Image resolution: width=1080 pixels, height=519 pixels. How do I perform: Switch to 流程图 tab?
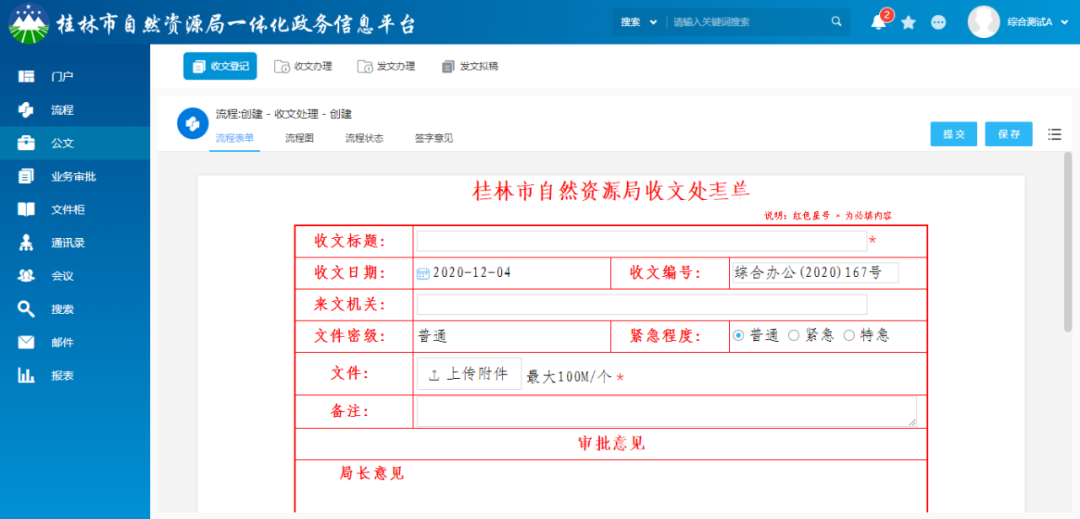300,138
